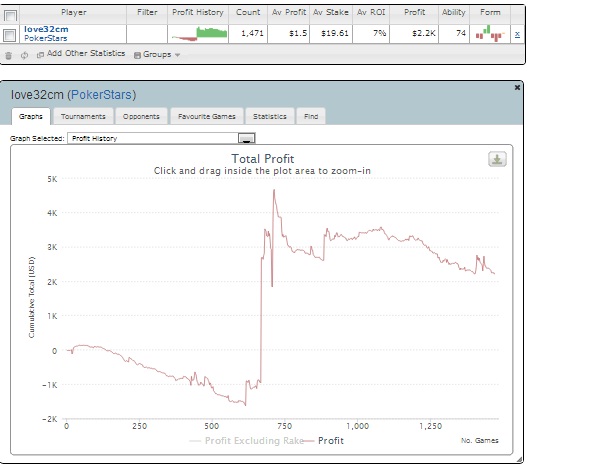Screen dimensions: 614x469
Task: Click the 7% ROI value
Action: [x=379, y=33]
